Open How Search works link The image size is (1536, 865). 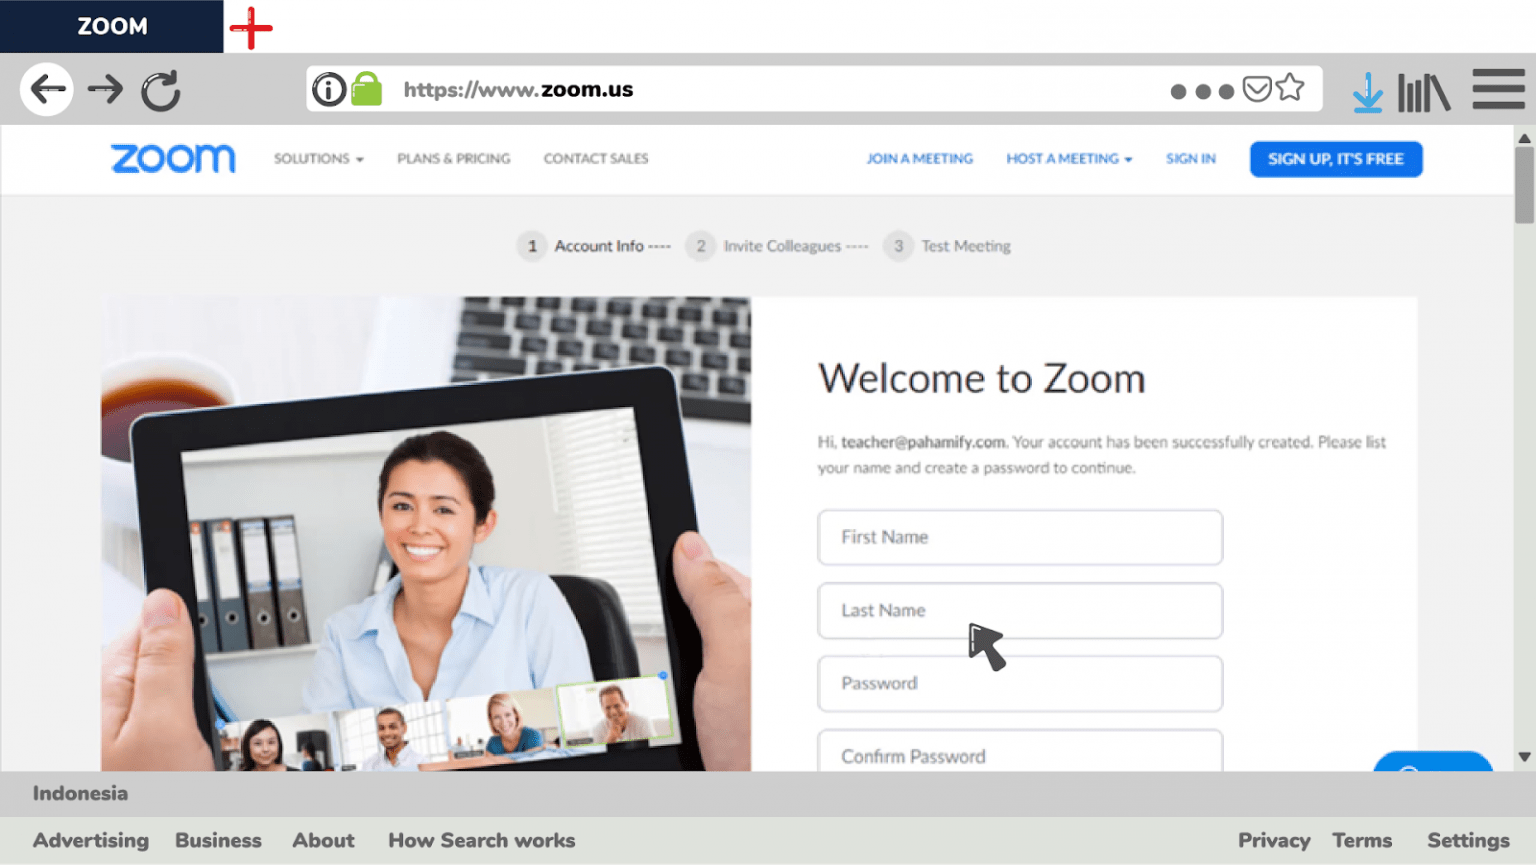(482, 840)
